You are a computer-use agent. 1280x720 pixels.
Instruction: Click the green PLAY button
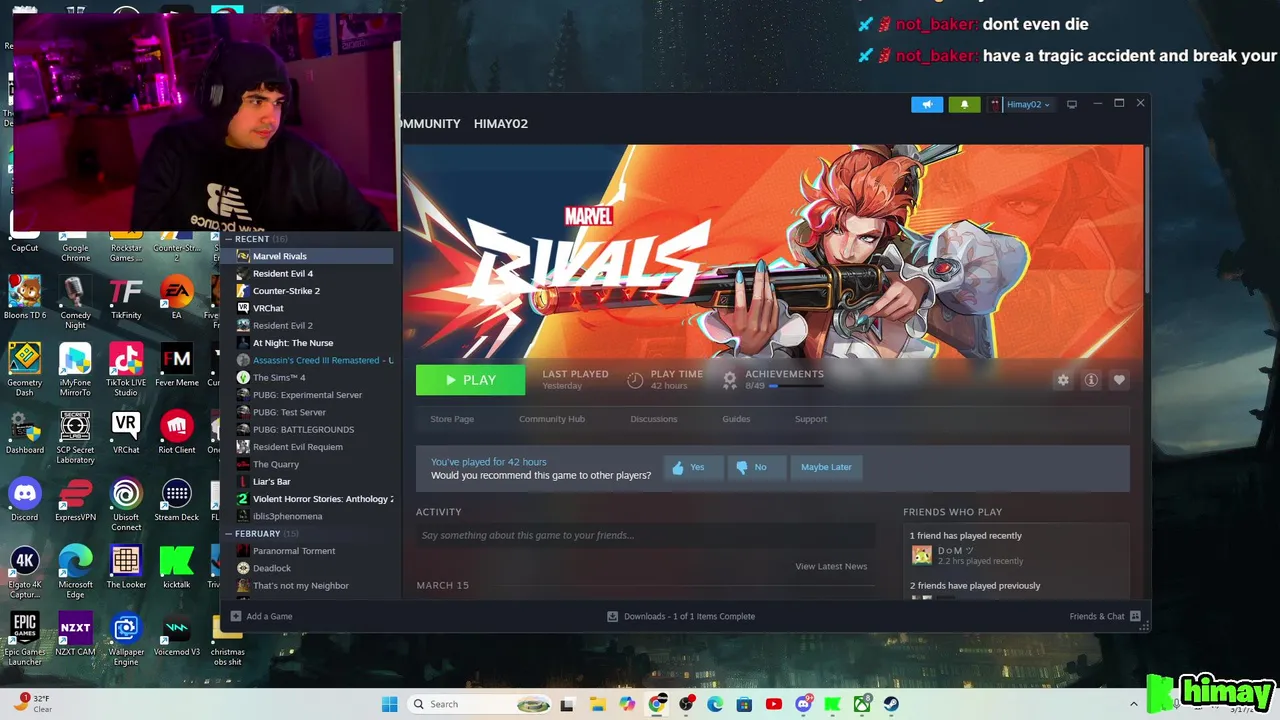point(470,380)
